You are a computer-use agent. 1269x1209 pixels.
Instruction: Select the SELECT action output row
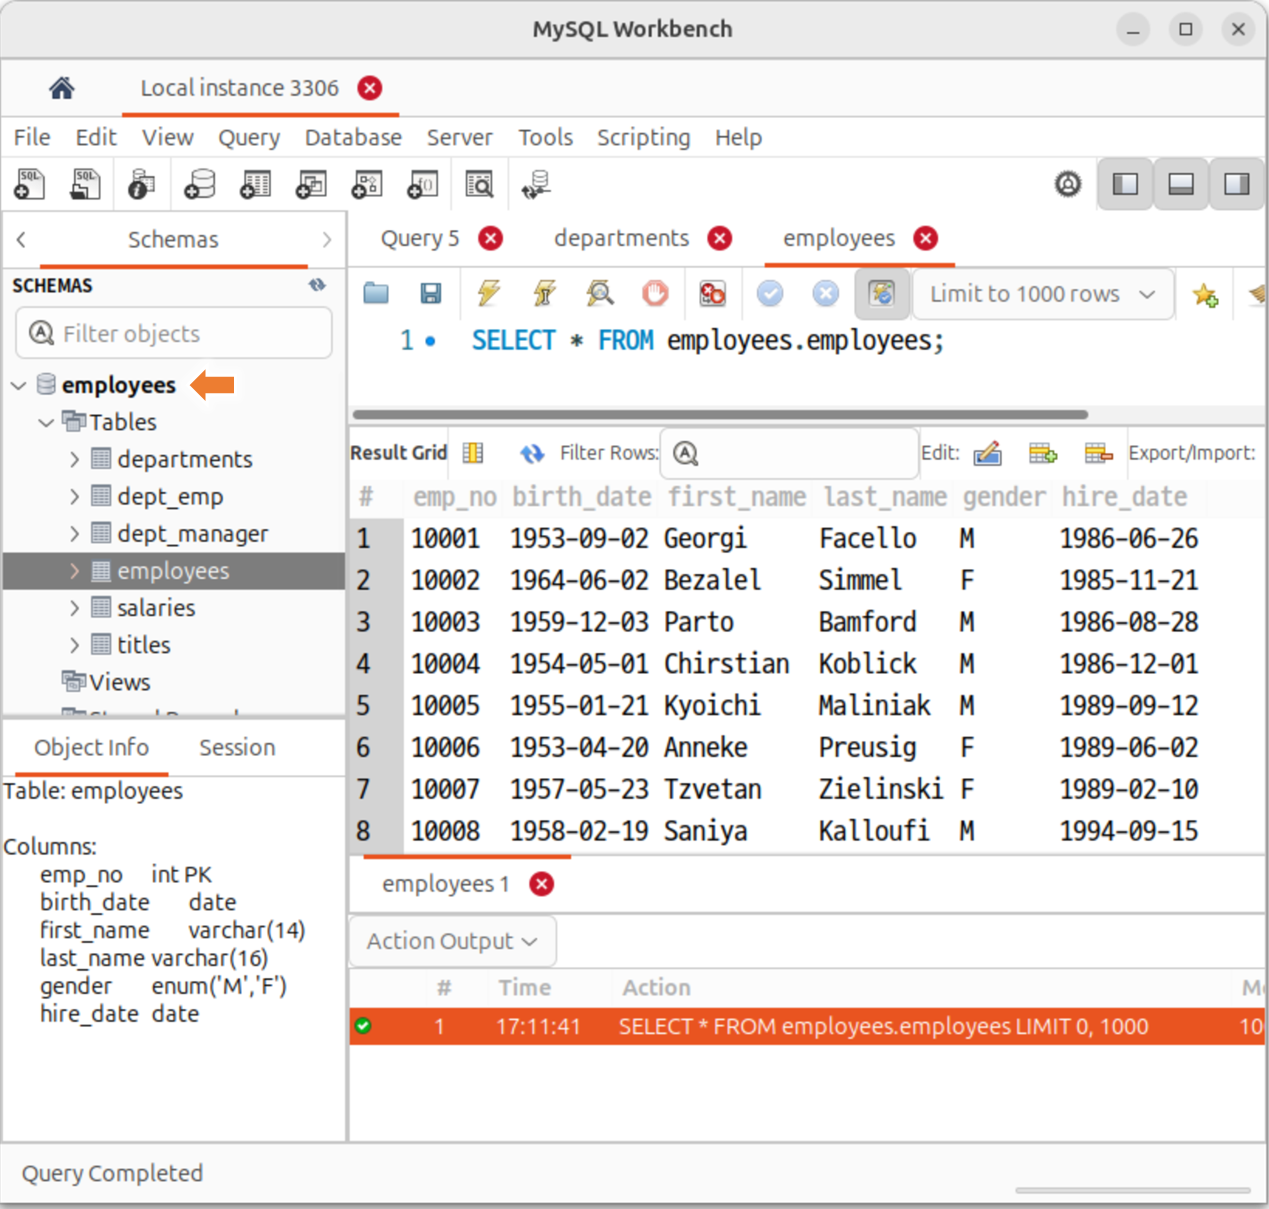click(807, 1026)
